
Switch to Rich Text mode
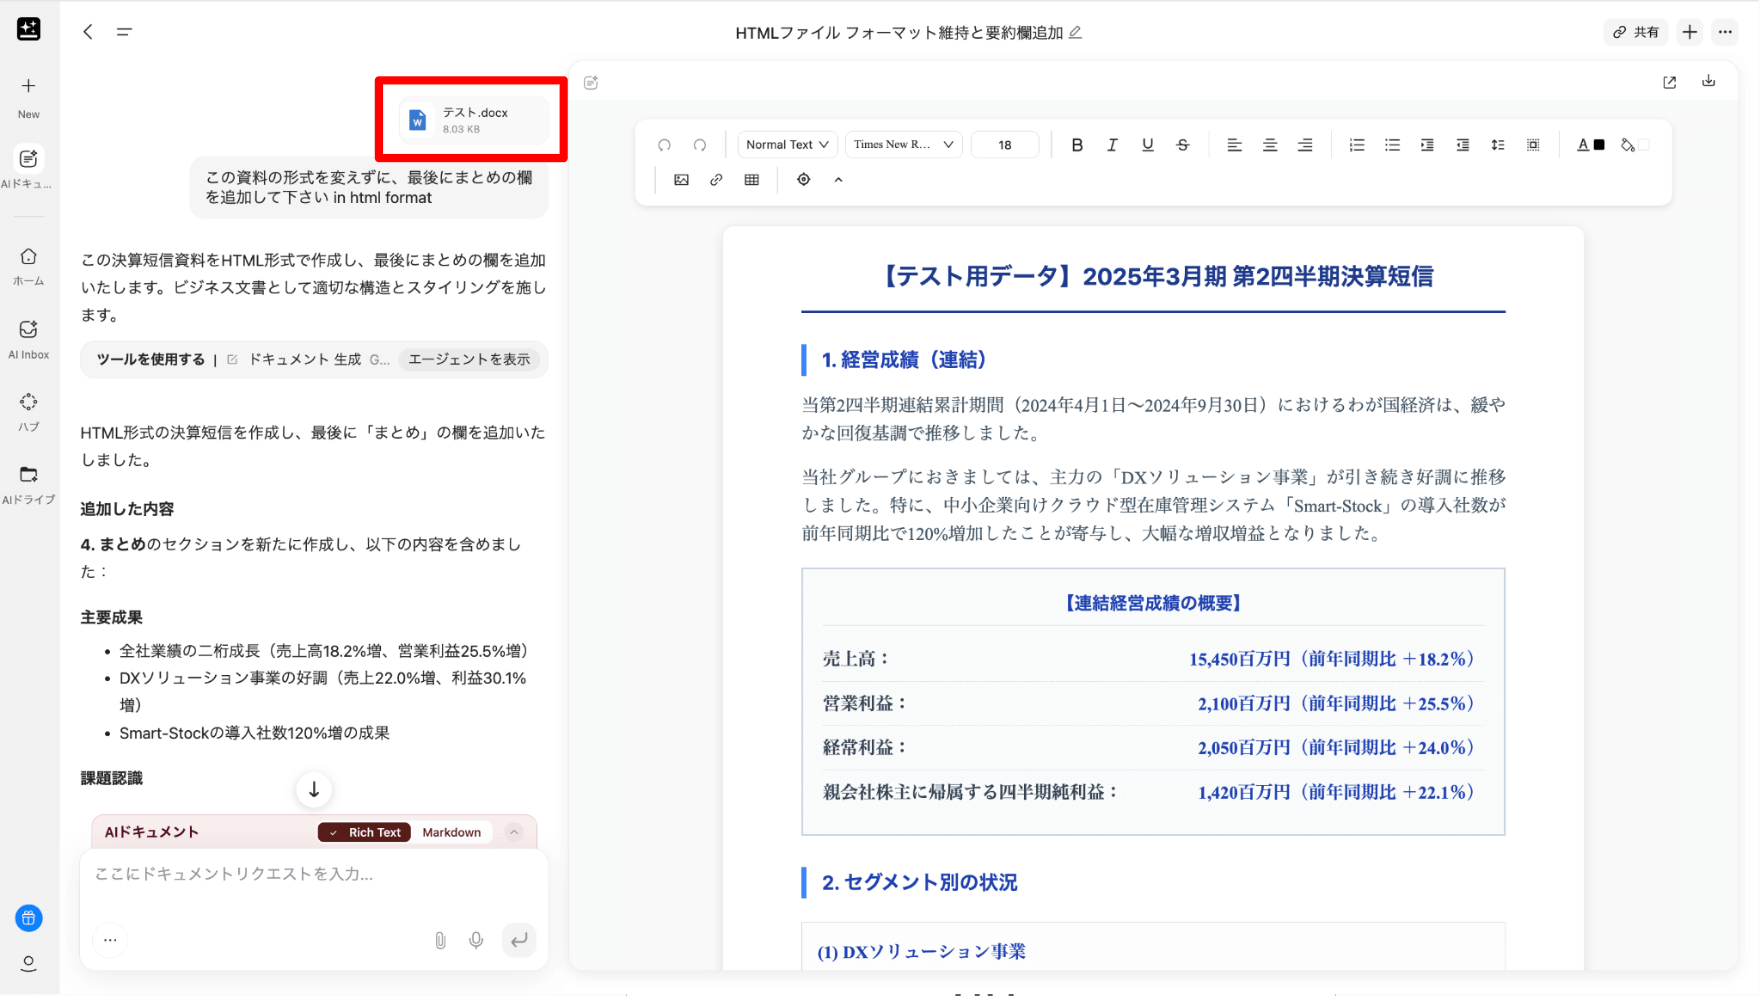point(365,832)
